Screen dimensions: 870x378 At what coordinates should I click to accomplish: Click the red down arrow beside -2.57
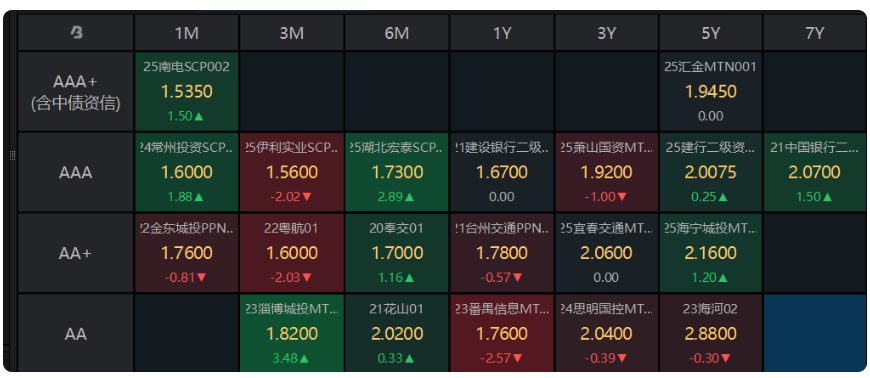pos(518,359)
